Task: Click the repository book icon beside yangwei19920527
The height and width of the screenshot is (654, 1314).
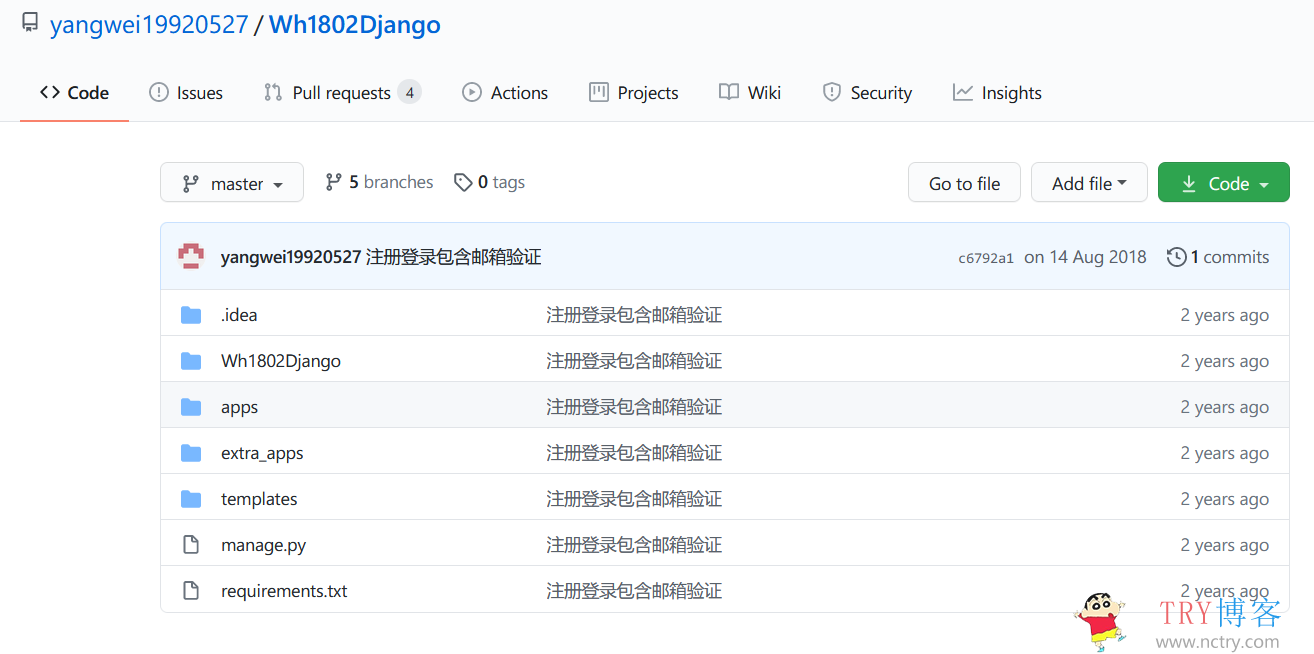Action: pos(30,24)
